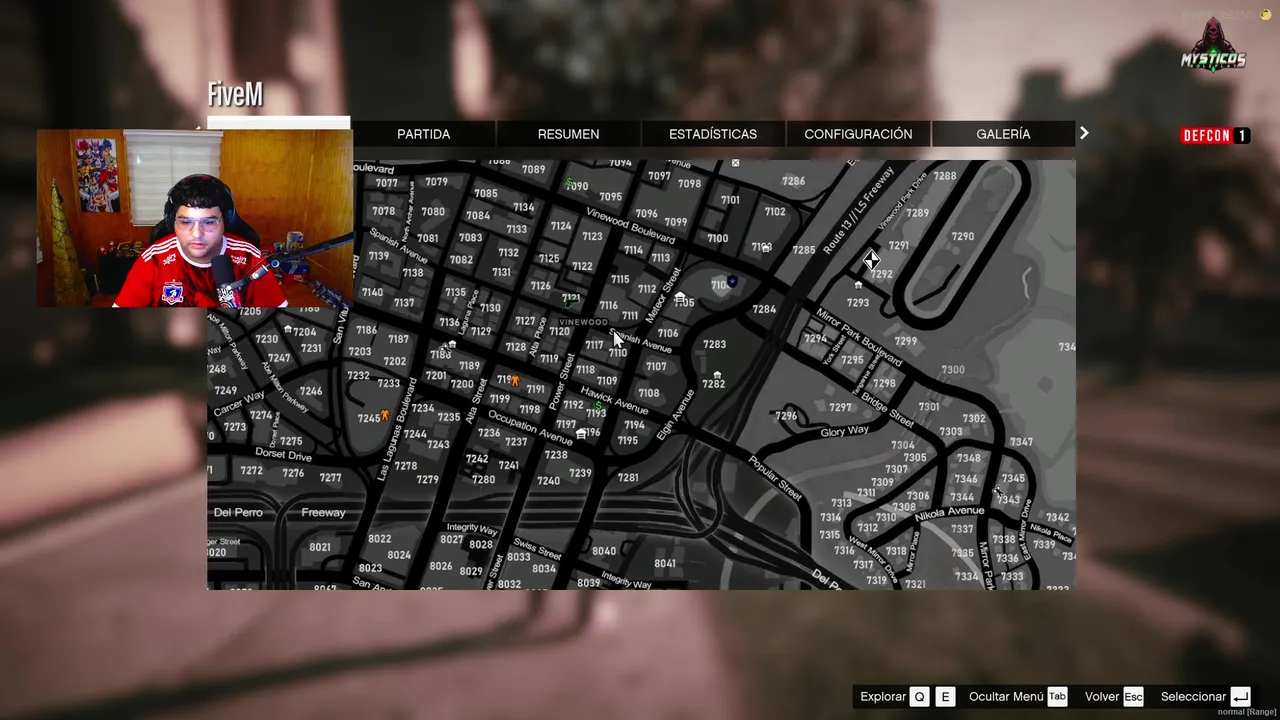Click the orange figure icon at 7190
This screenshot has height=720, width=1280.
click(515, 380)
